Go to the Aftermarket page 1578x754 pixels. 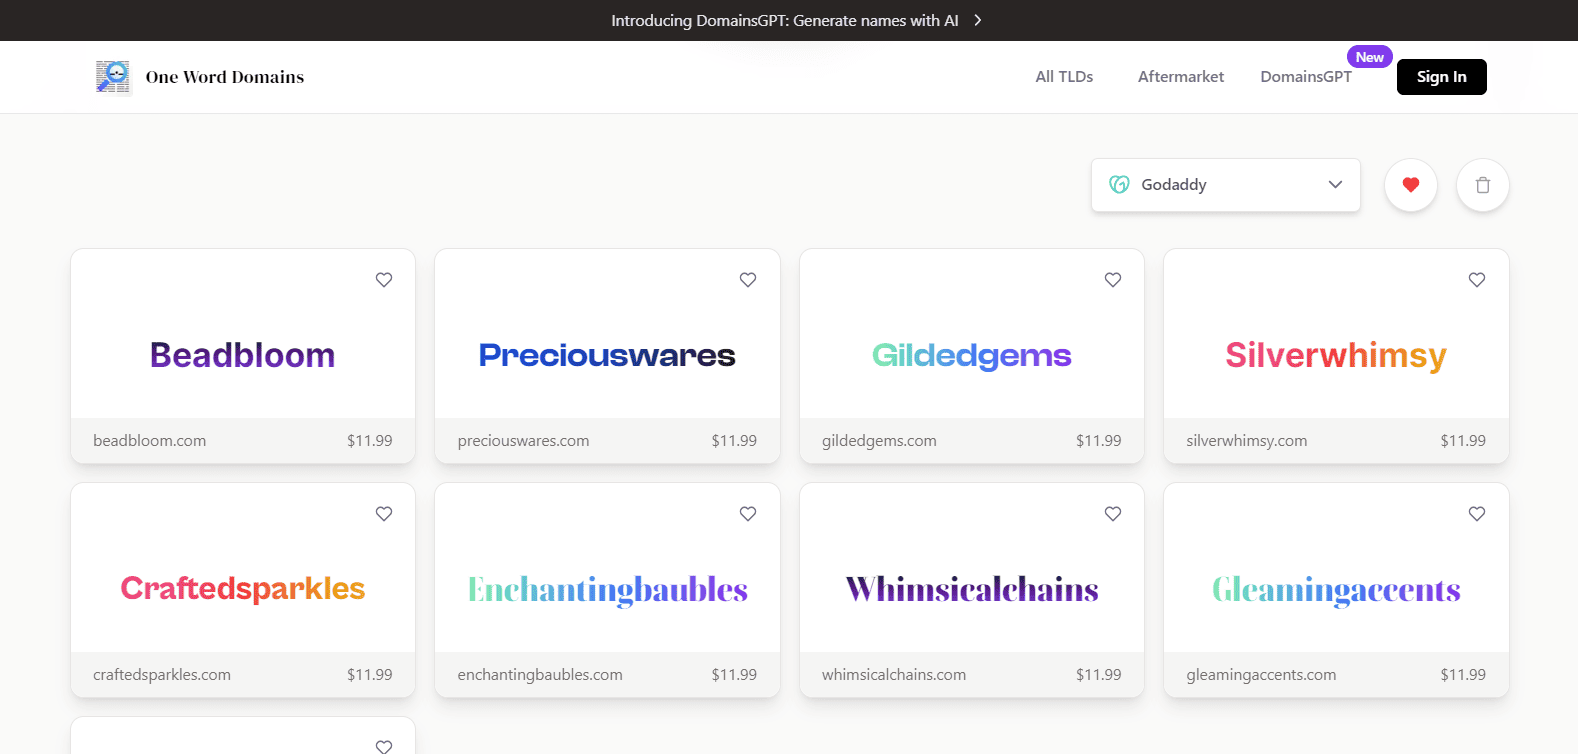[x=1180, y=77]
